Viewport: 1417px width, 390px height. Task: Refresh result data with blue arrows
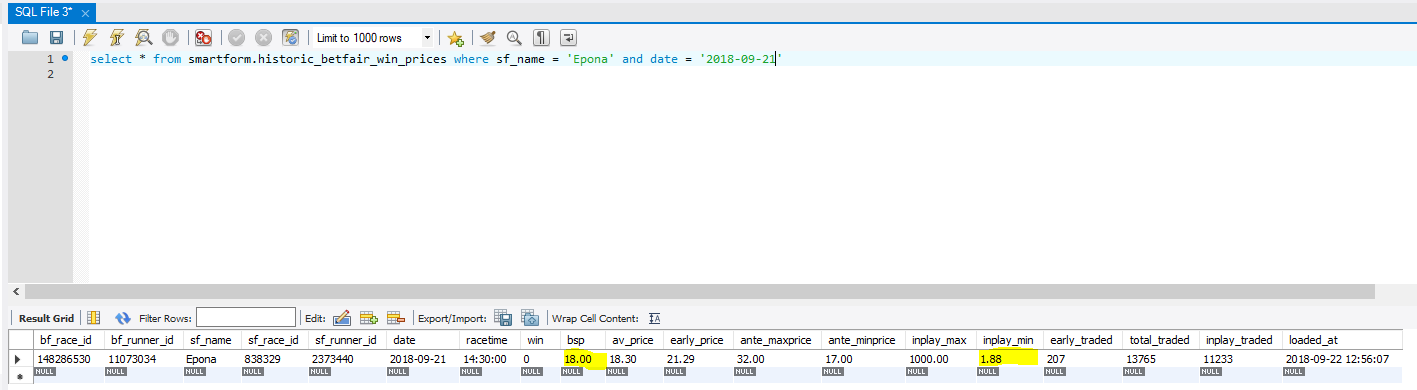(123, 318)
